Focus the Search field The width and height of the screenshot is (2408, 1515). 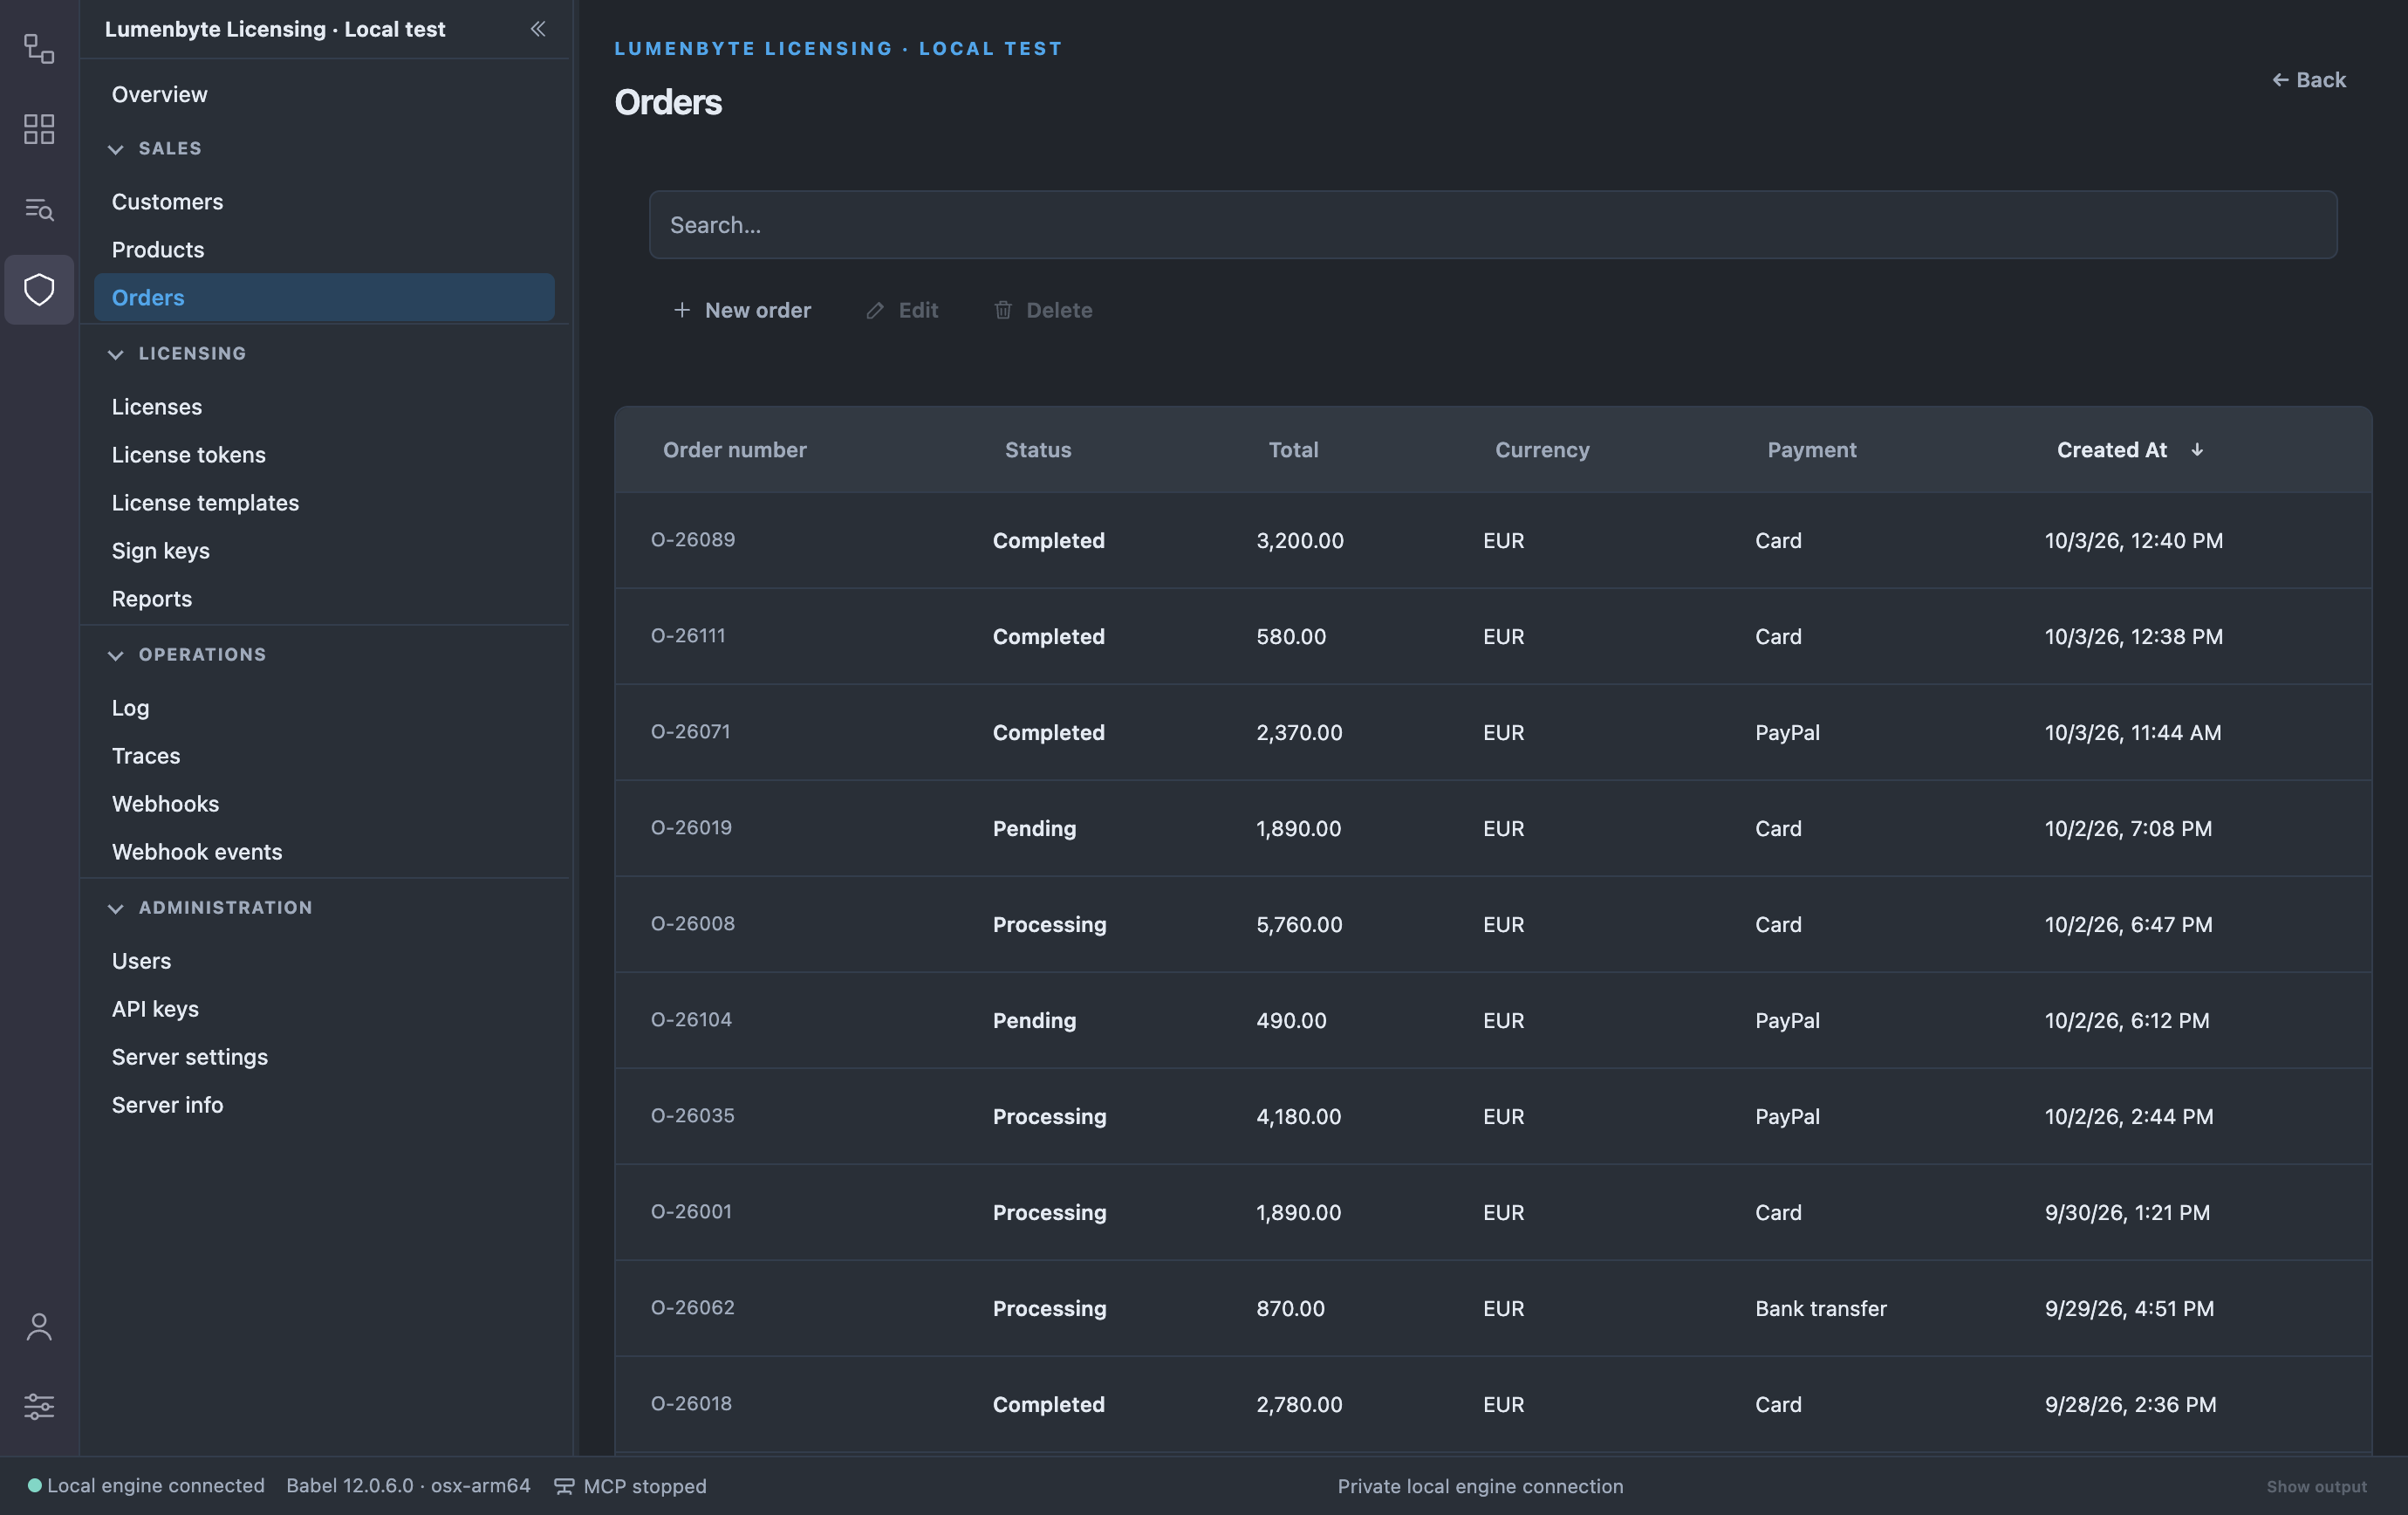(x=1493, y=225)
